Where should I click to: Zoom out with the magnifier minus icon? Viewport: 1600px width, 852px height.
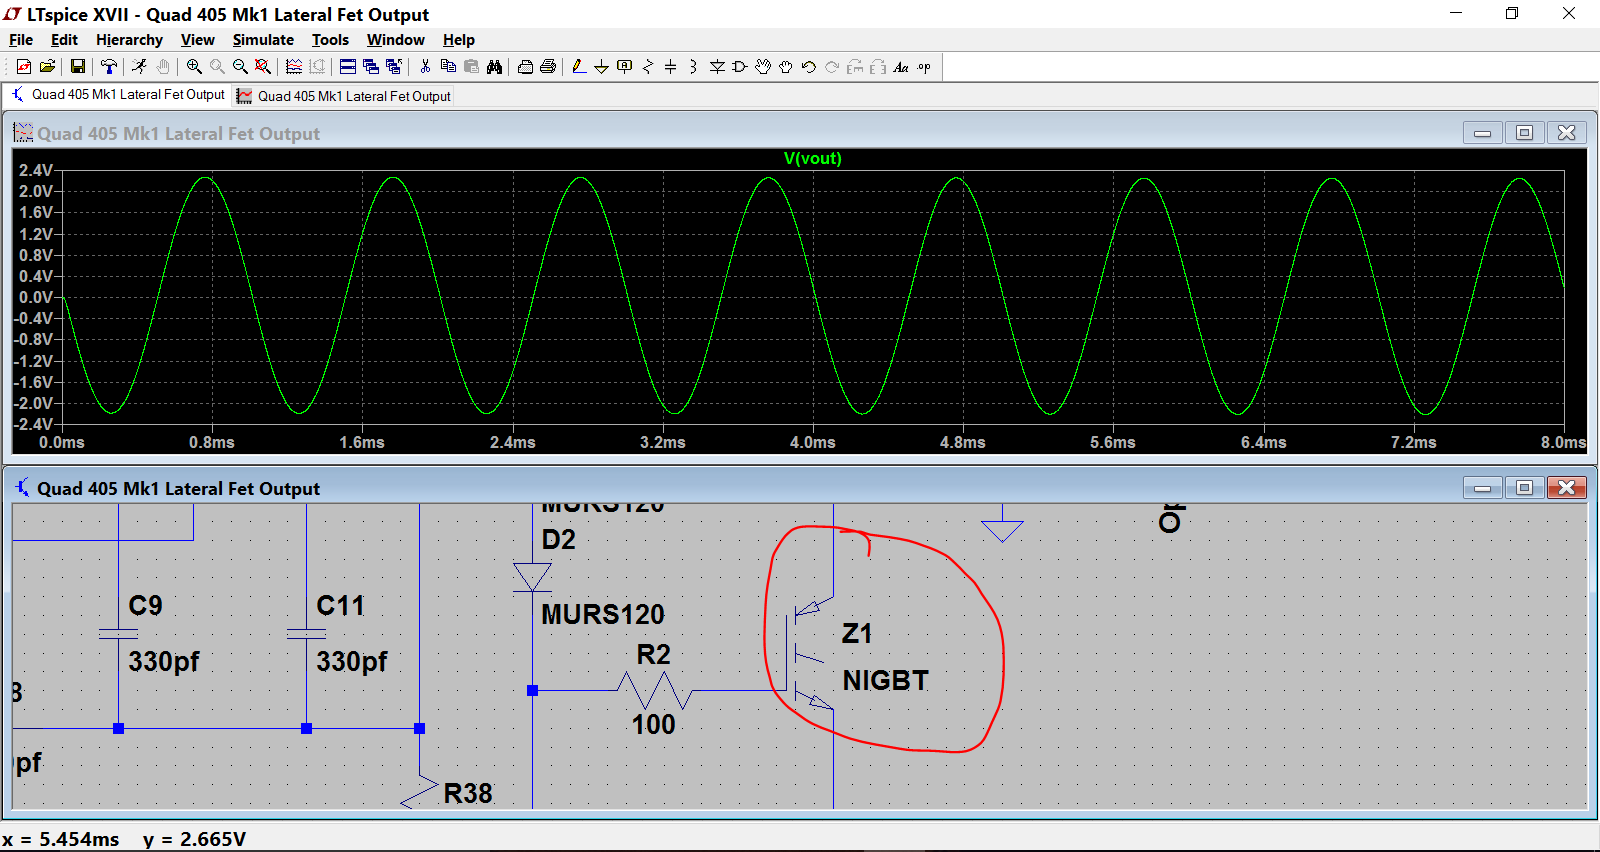[240, 67]
